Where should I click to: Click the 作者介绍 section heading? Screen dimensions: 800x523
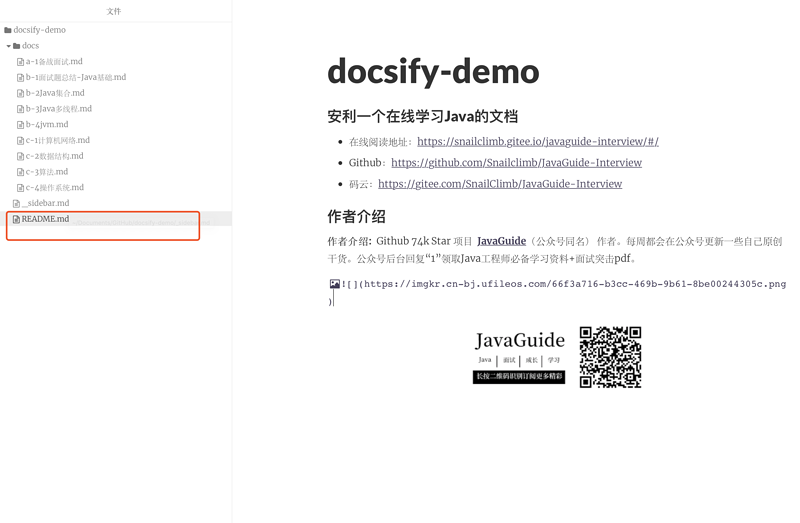(356, 217)
